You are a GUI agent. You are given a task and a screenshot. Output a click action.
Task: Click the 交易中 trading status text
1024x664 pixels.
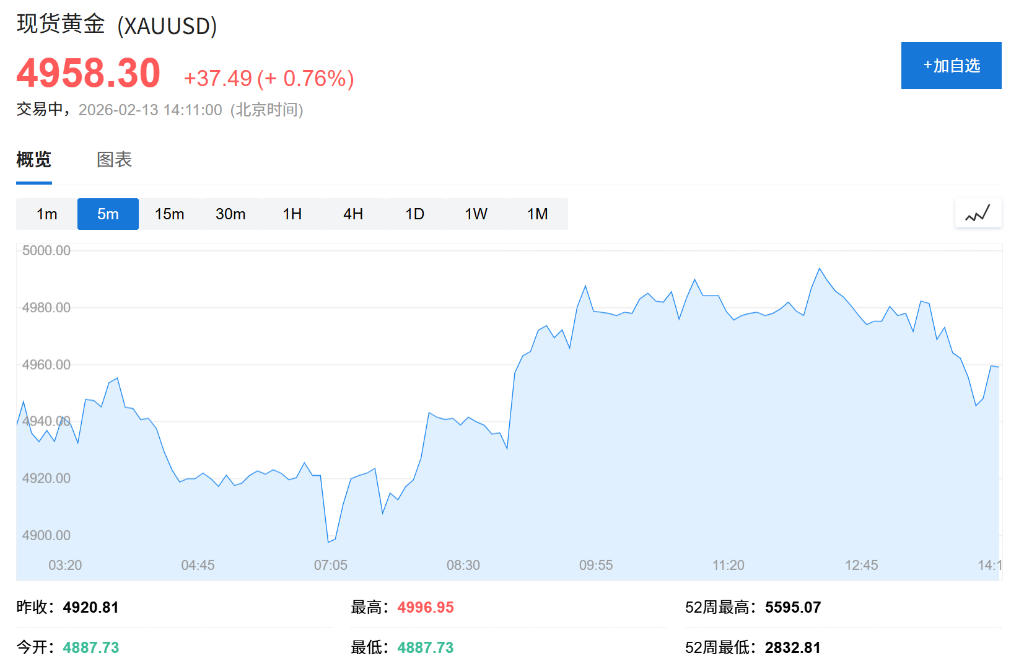coord(41,110)
